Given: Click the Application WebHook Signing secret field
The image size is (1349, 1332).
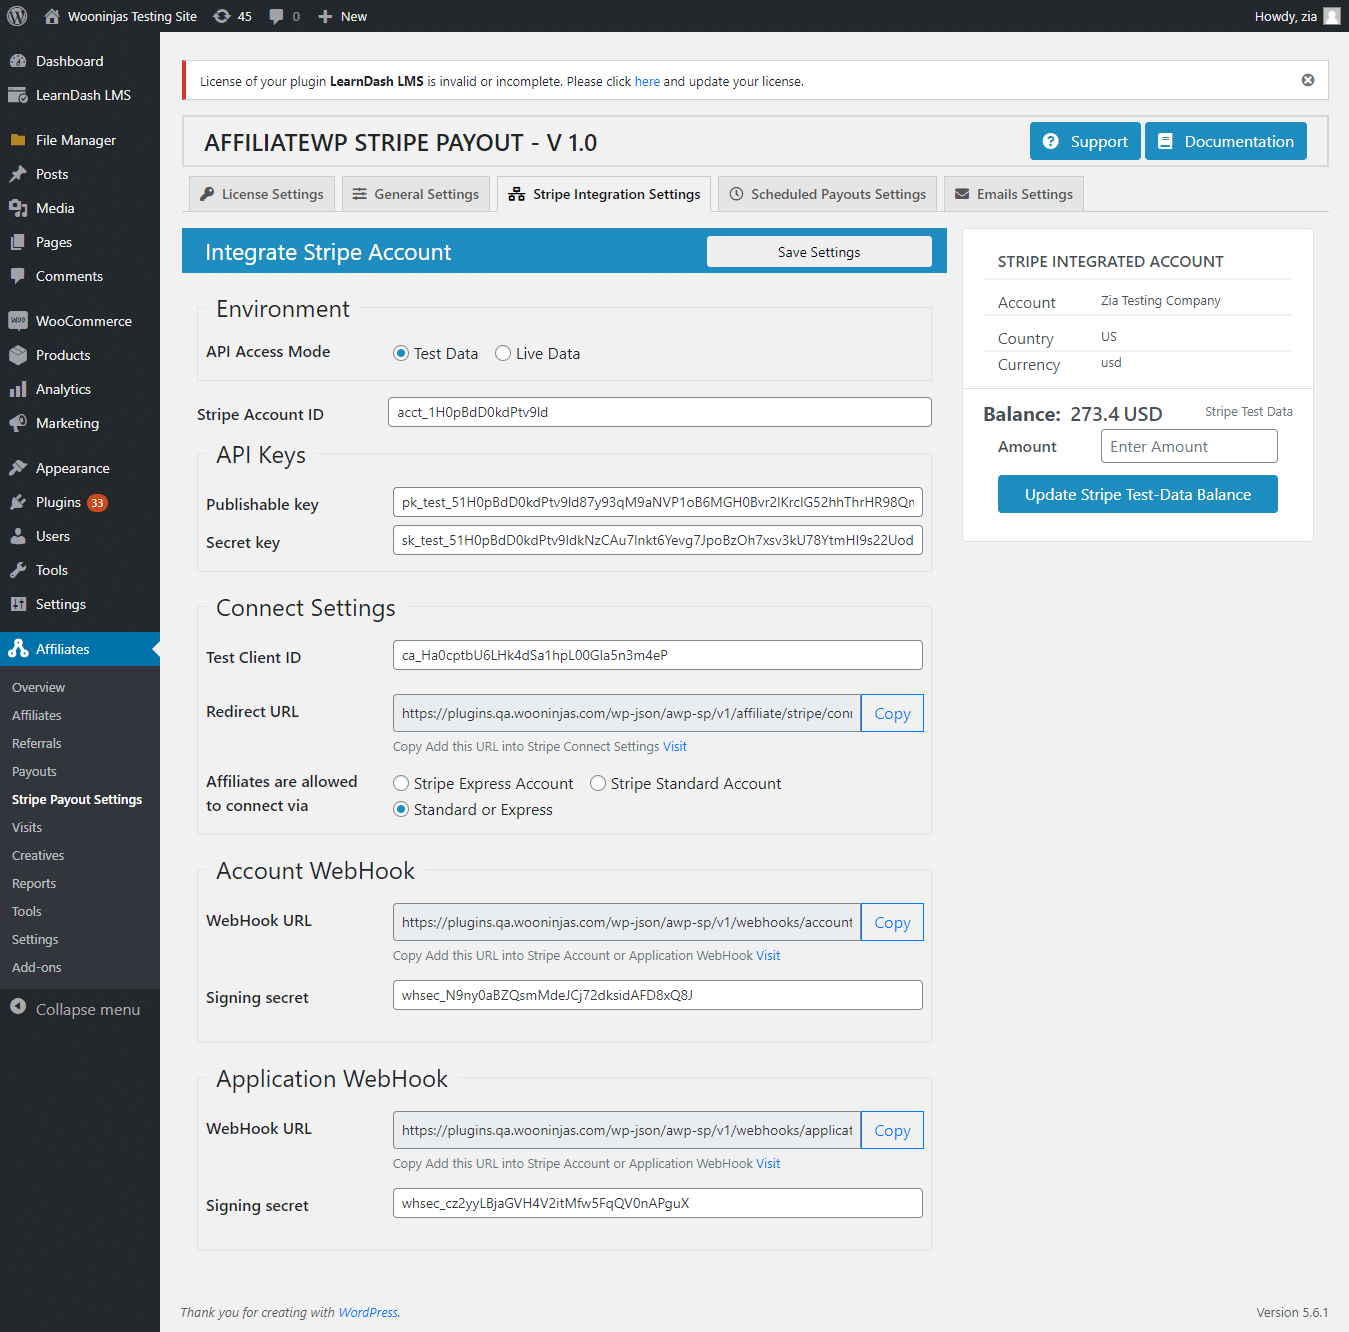Looking at the screenshot, I should pos(658,1203).
